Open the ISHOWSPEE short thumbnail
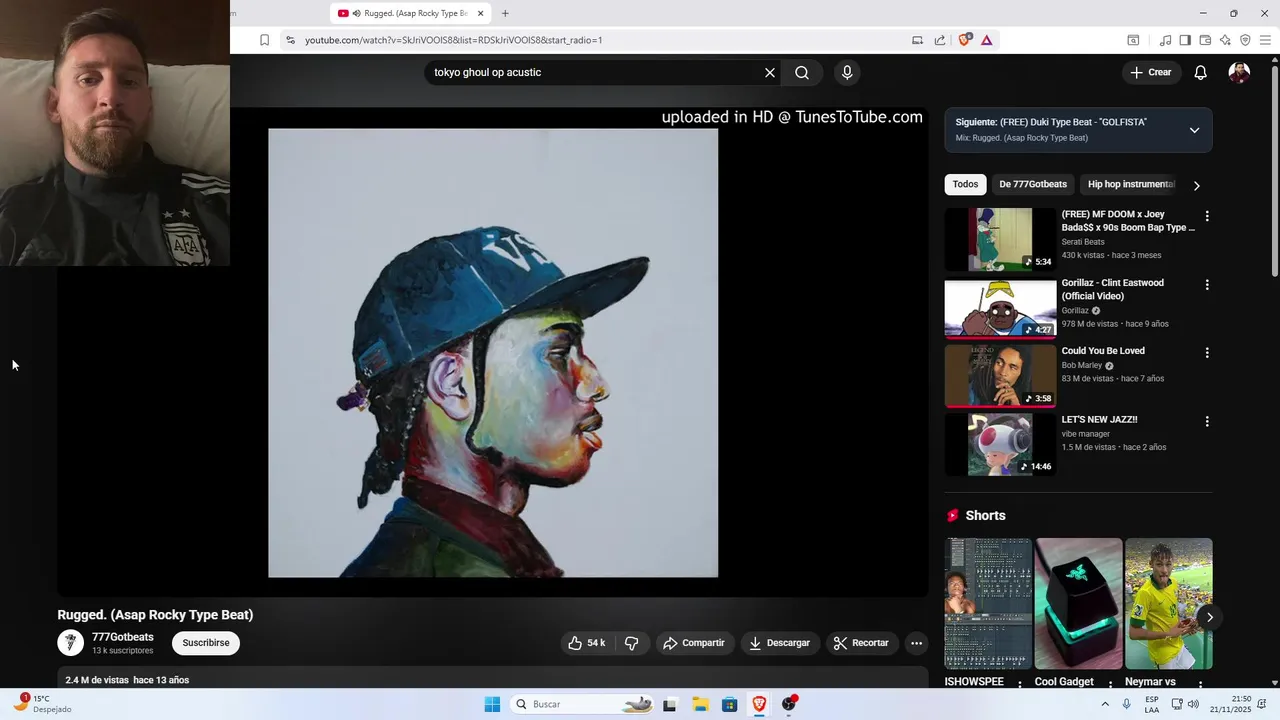Viewport: 1280px width, 720px height. click(x=988, y=604)
